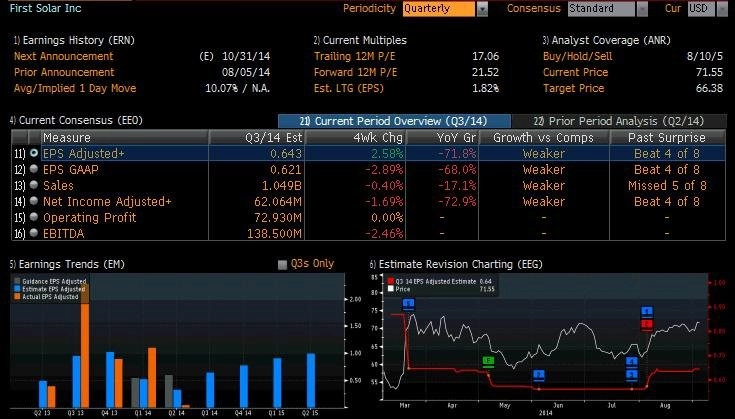735x419 pixels.
Task: Select the Sales radio button
Action: click(x=34, y=185)
